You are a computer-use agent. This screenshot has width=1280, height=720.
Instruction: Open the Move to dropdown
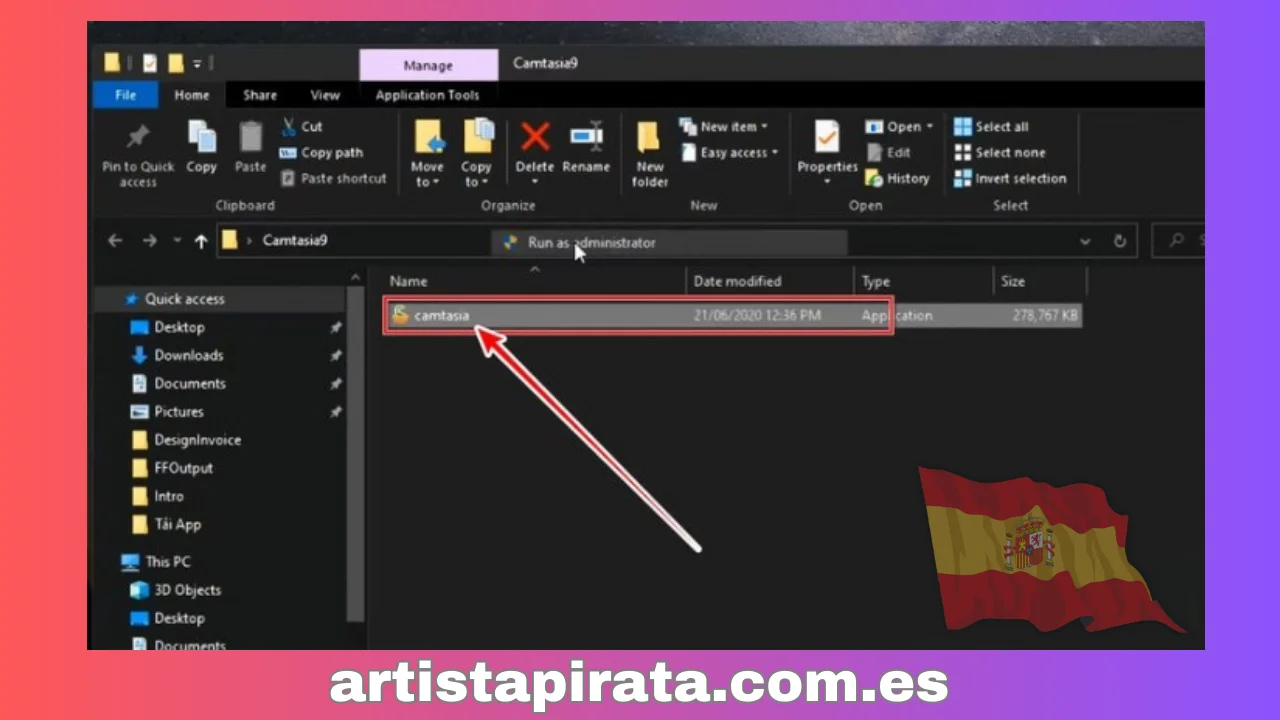(428, 174)
